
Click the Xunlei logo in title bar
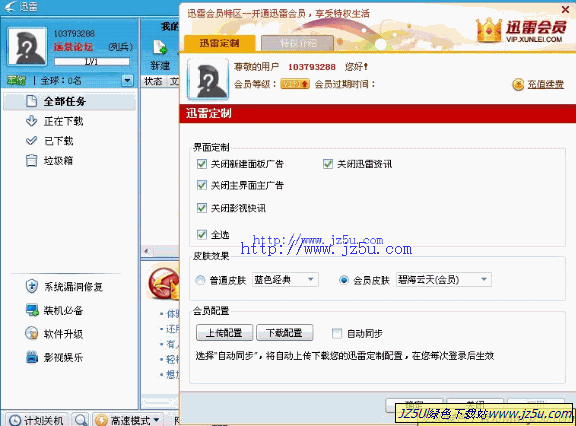(10, 6)
